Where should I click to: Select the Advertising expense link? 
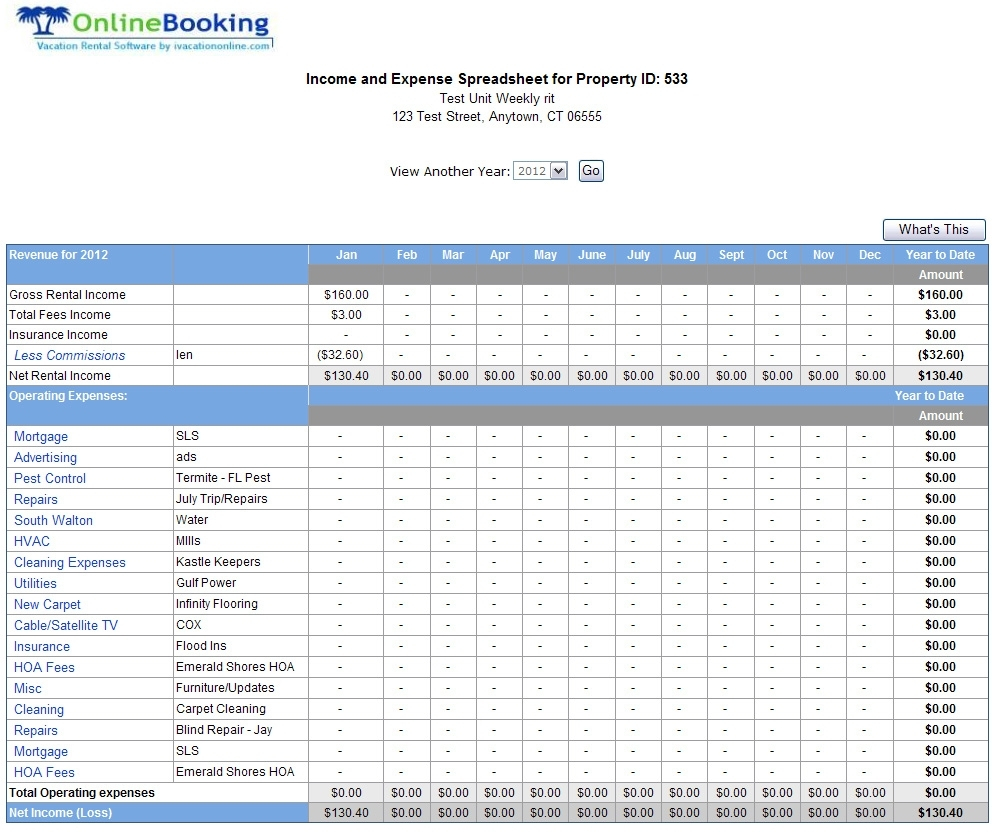(45, 457)
